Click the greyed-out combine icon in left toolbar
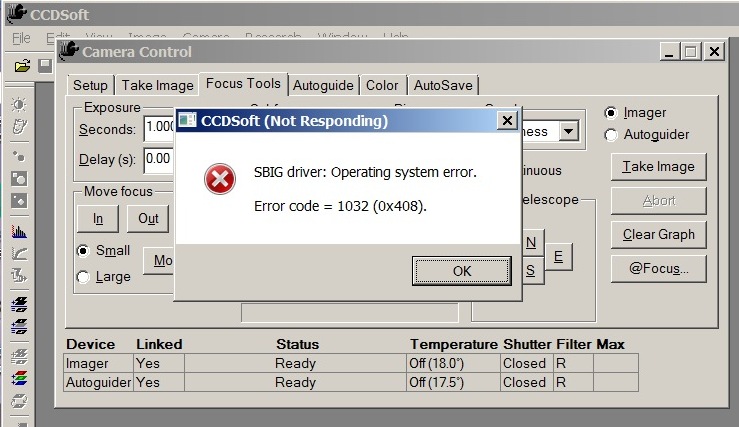 point(19,356)
